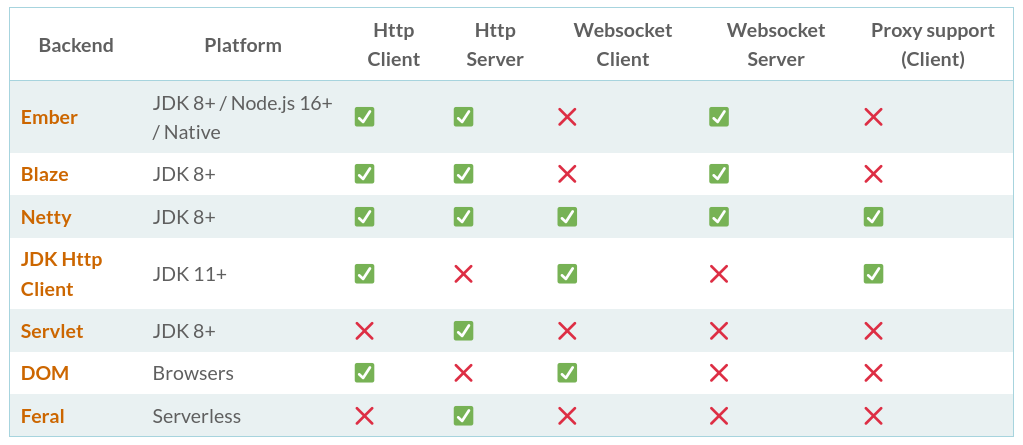Click Feral's Http Server green checkmark
1023x445 pixels.
(463, 416)
